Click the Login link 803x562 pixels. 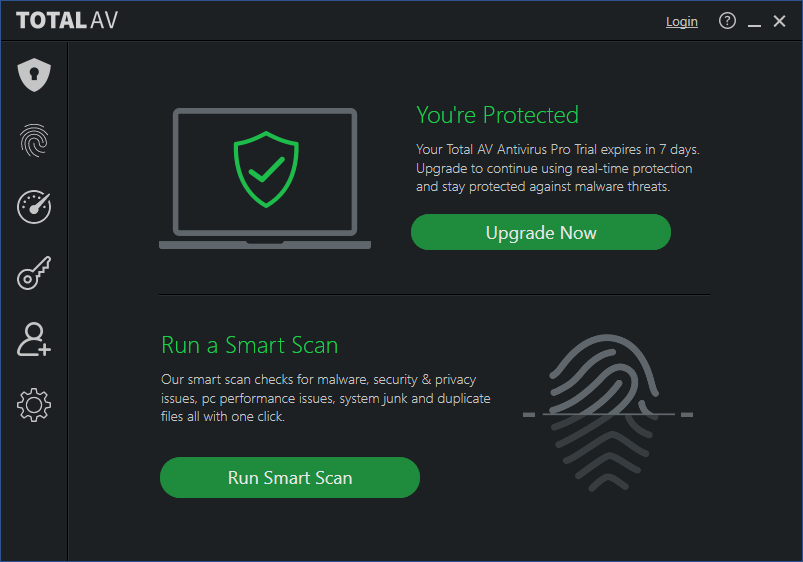click(682, 22)
